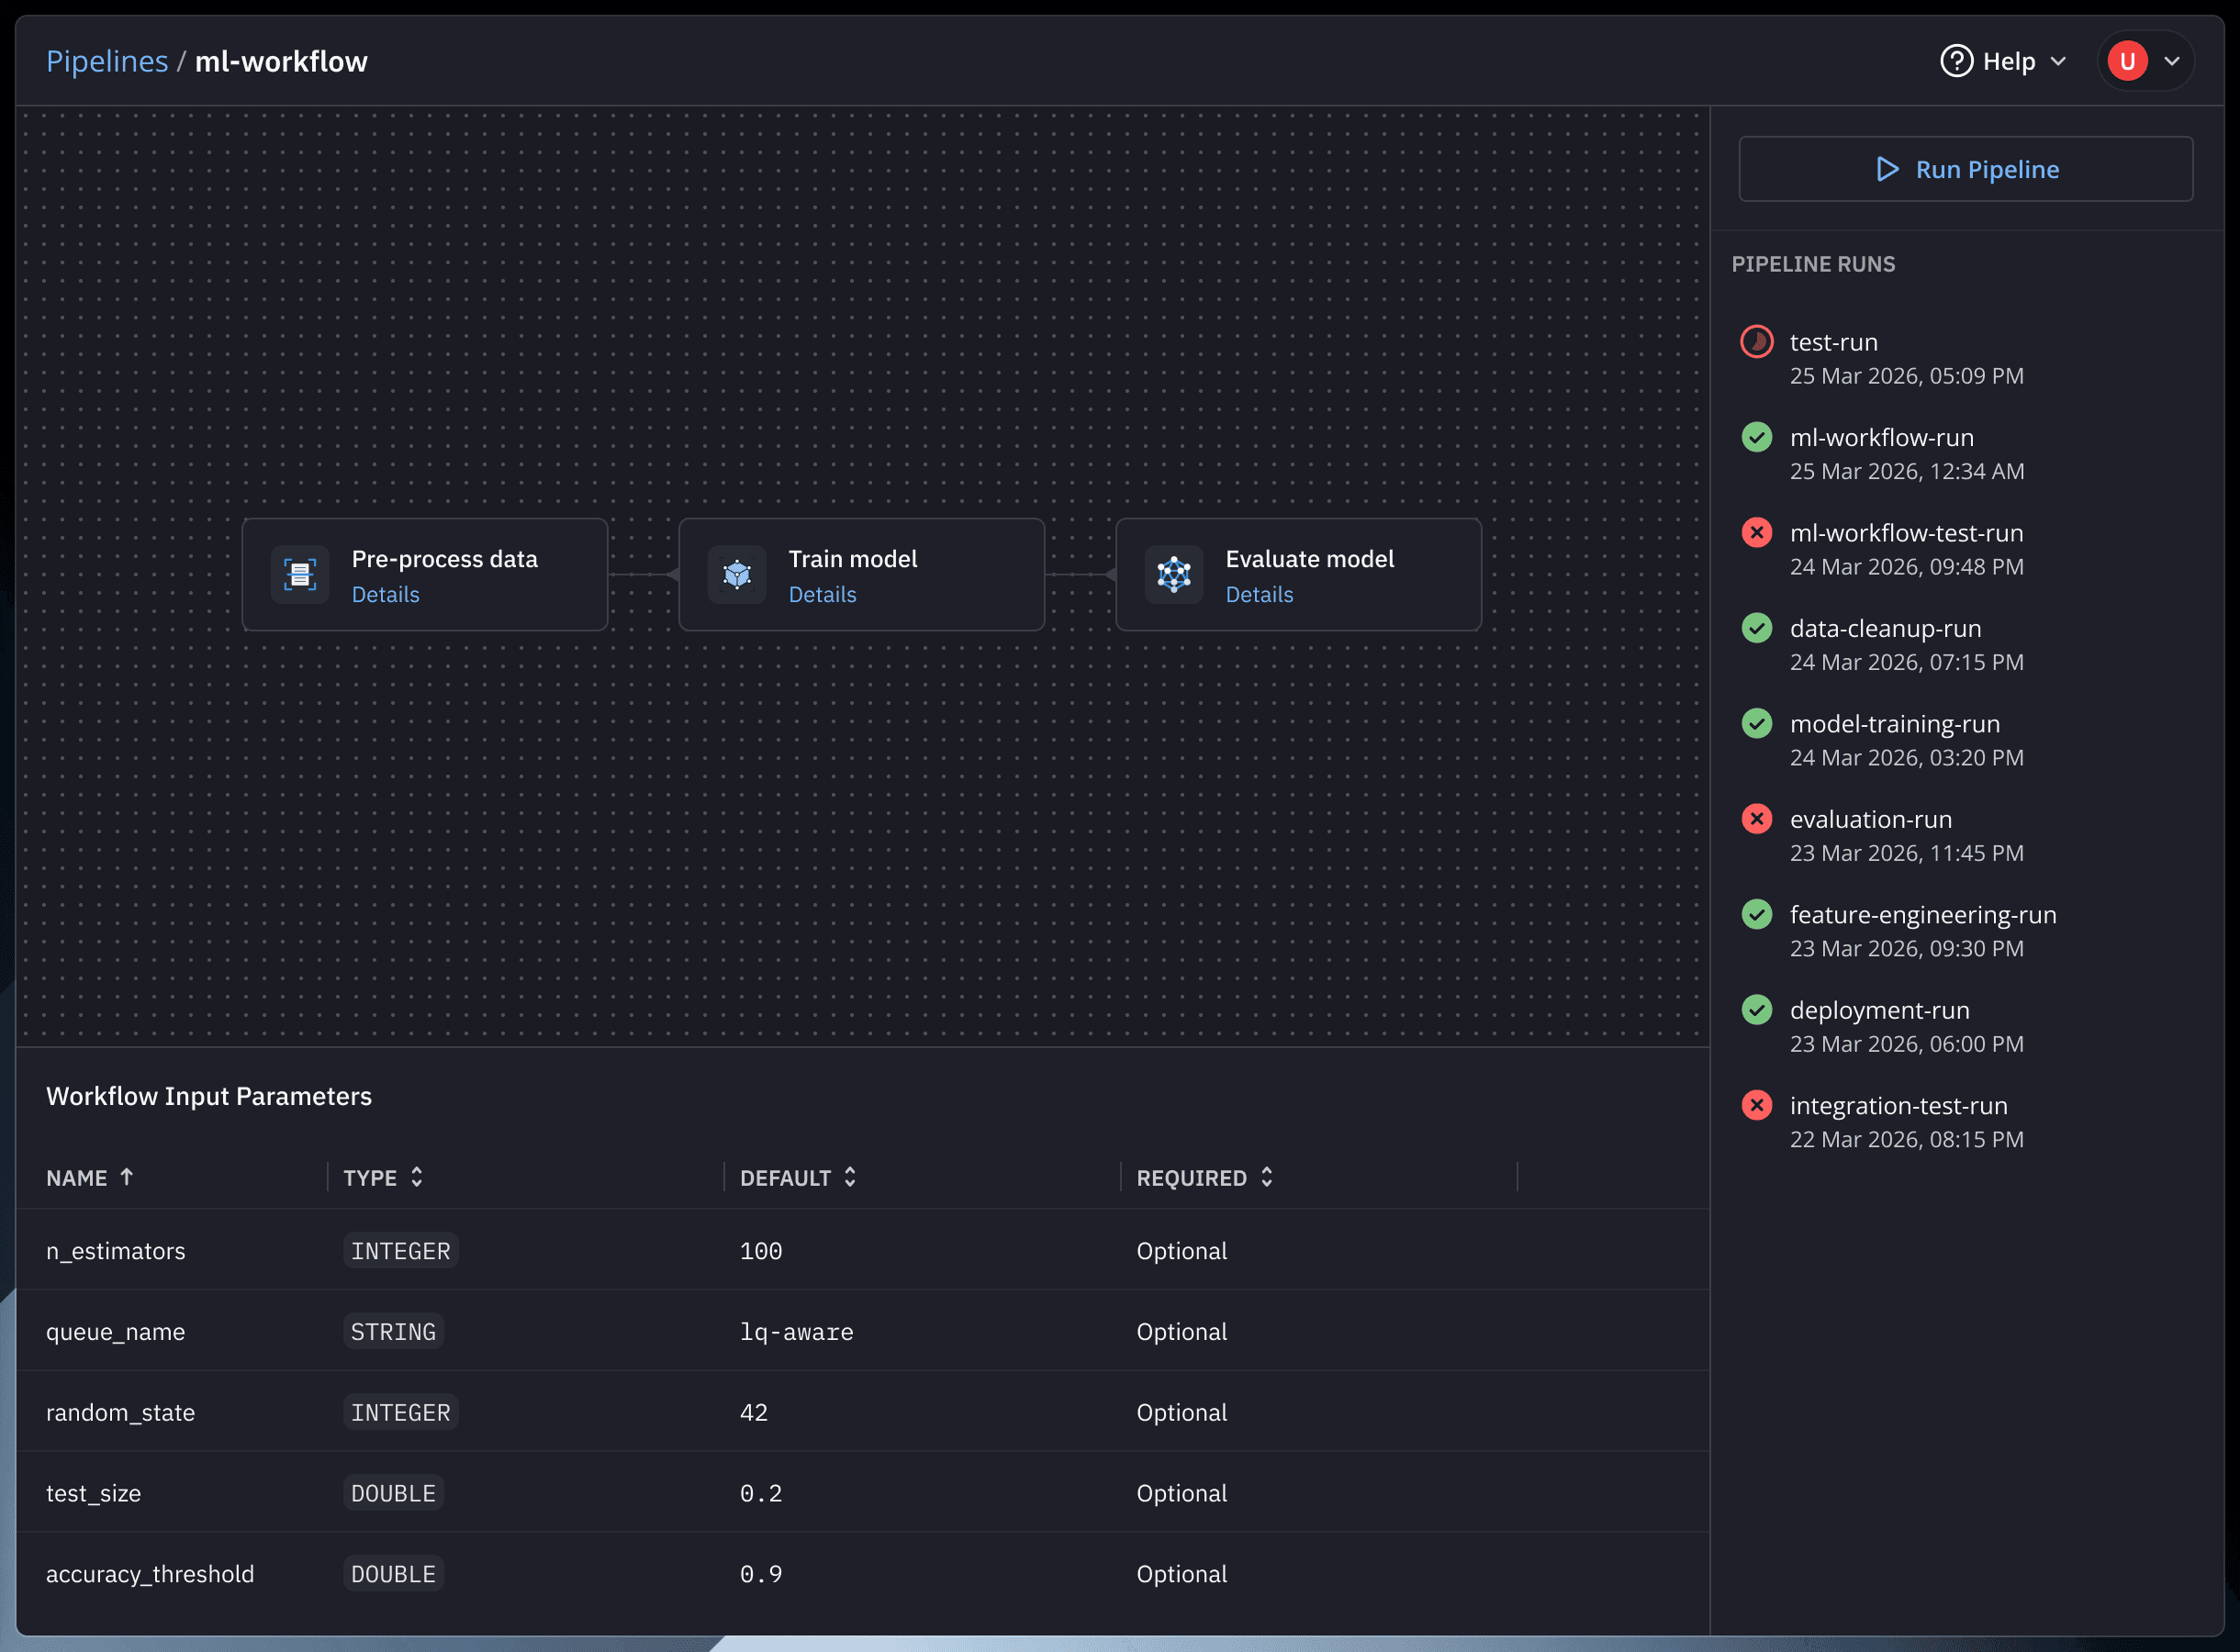
Task: Go to the Pipelines breadcrumb
Action: [x=107, y=61]
